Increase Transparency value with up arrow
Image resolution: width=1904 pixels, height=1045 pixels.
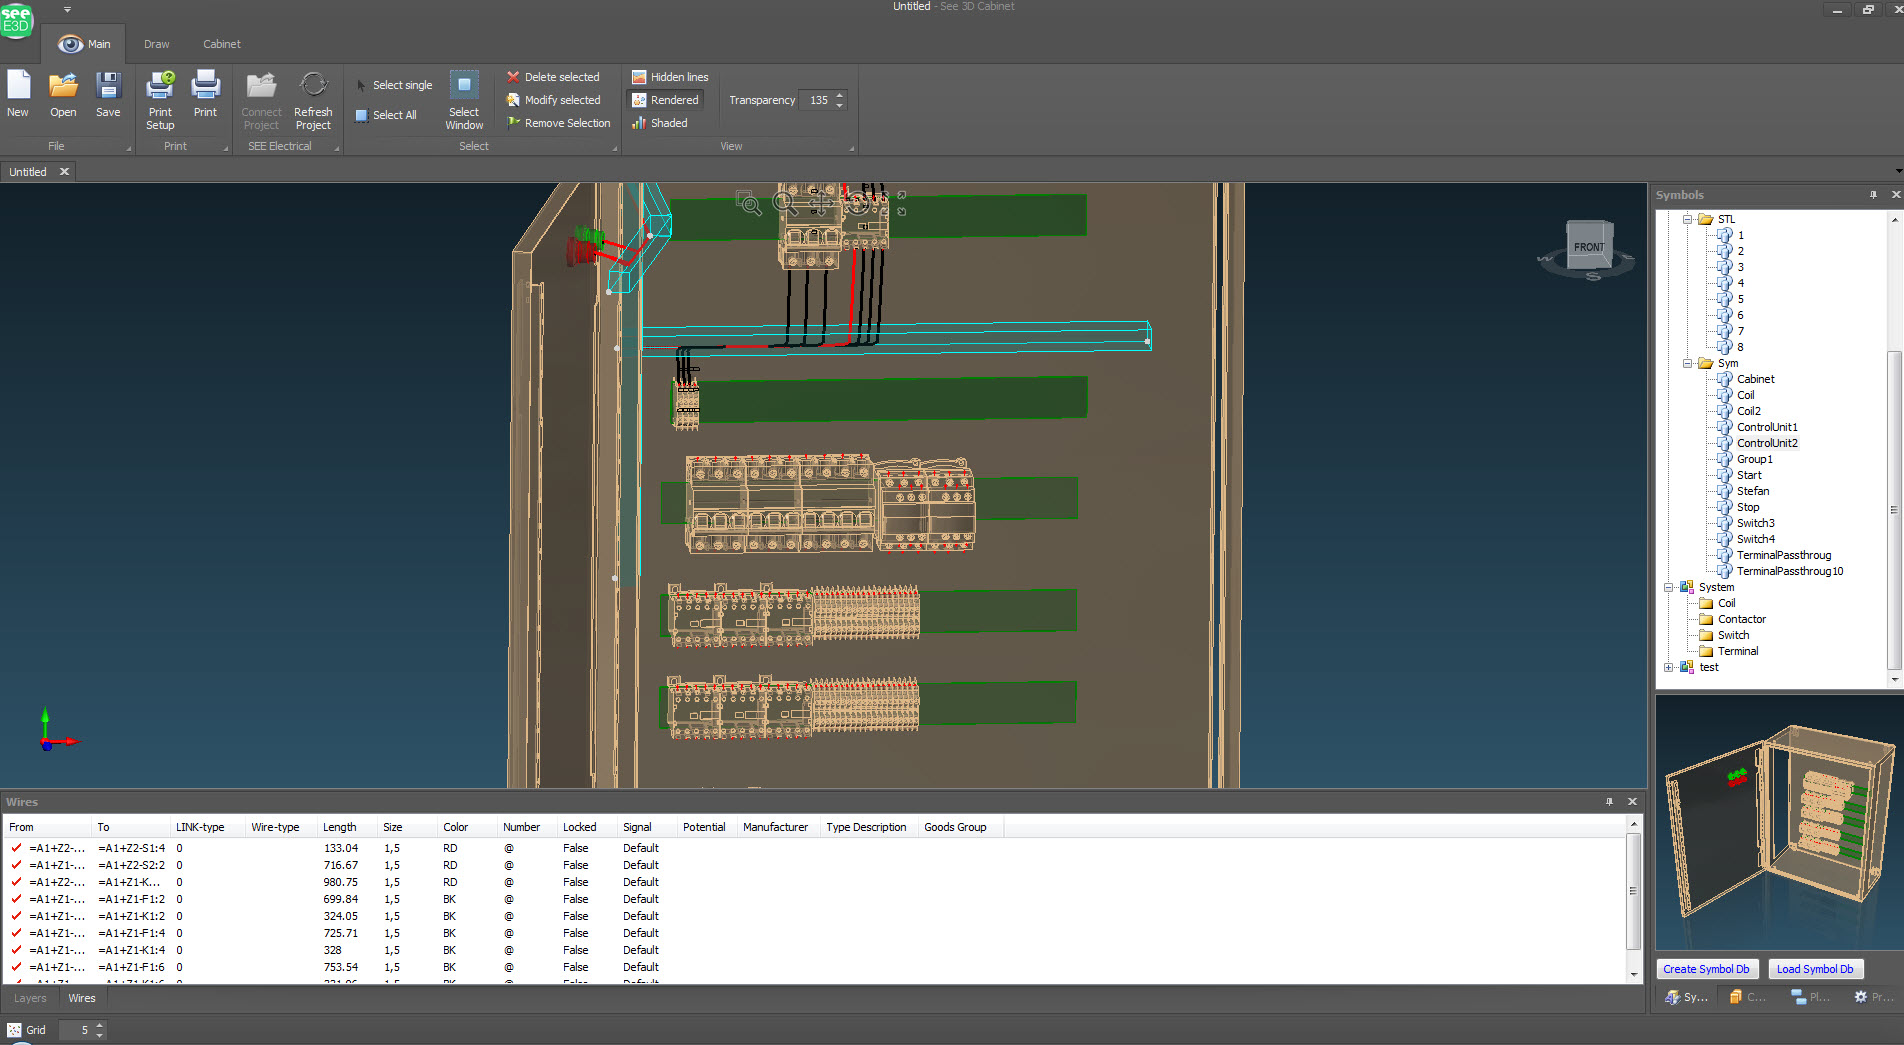(x=840, y=95)
